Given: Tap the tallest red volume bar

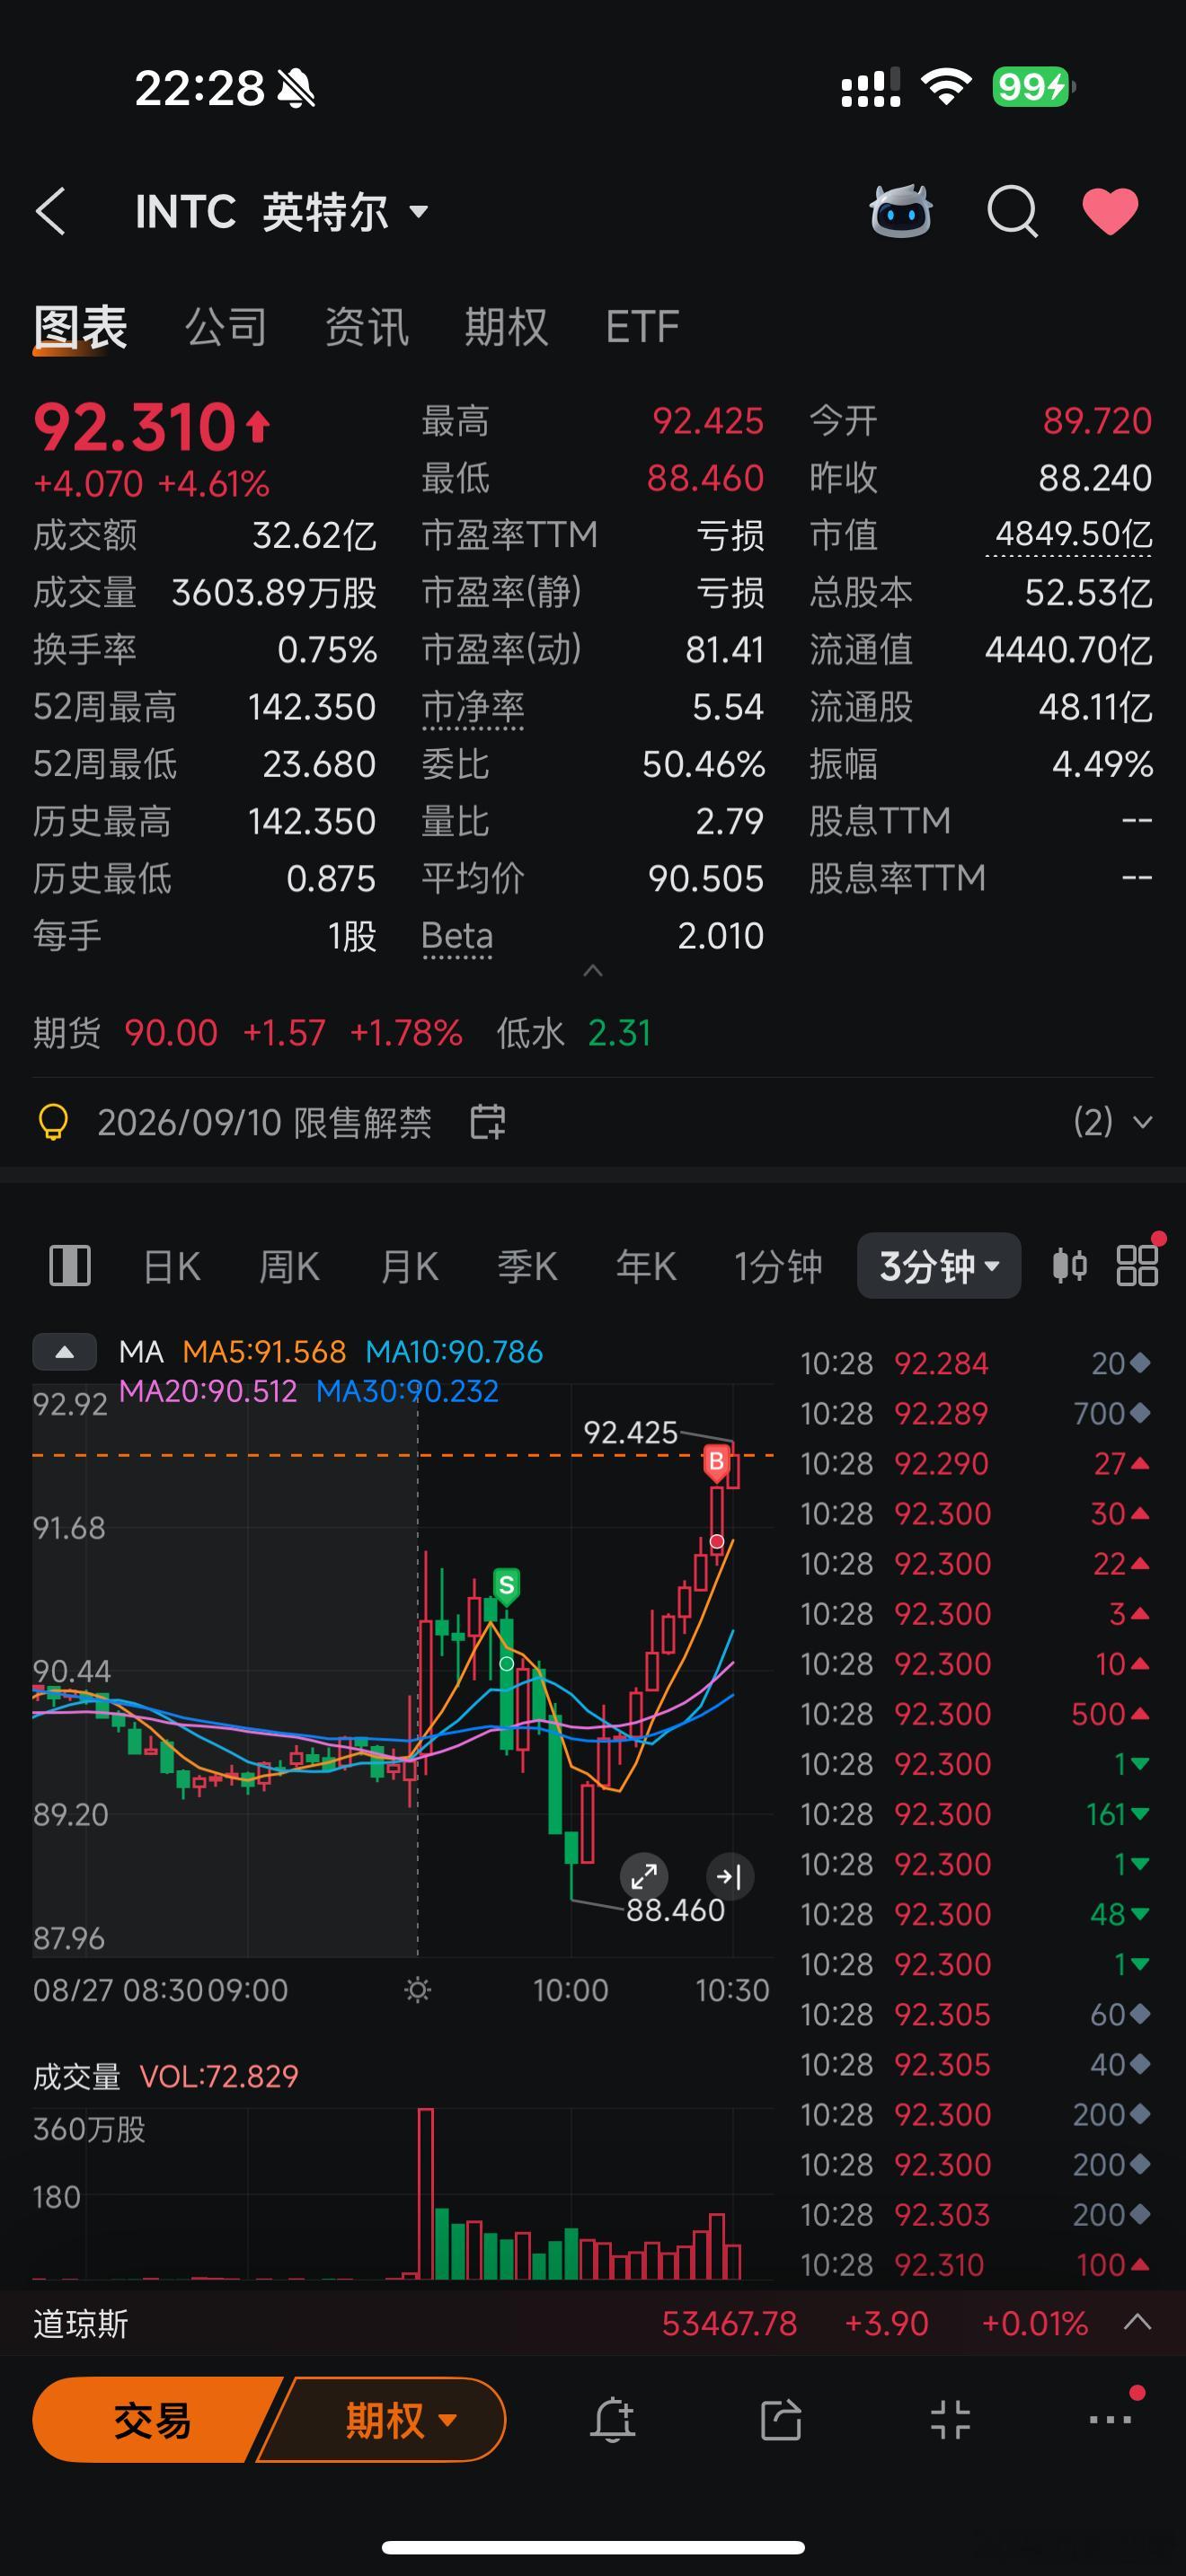Looking at the screenshot, I should point(425,2194).
